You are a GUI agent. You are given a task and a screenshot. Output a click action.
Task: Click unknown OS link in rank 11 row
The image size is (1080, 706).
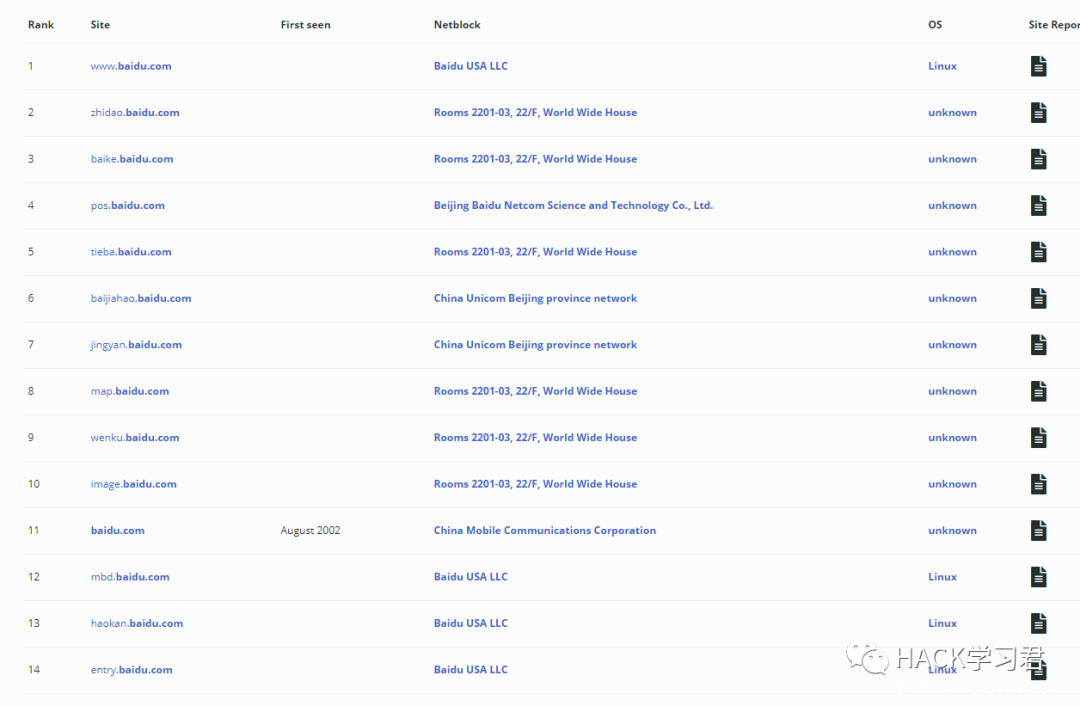(x=953, y=530)
